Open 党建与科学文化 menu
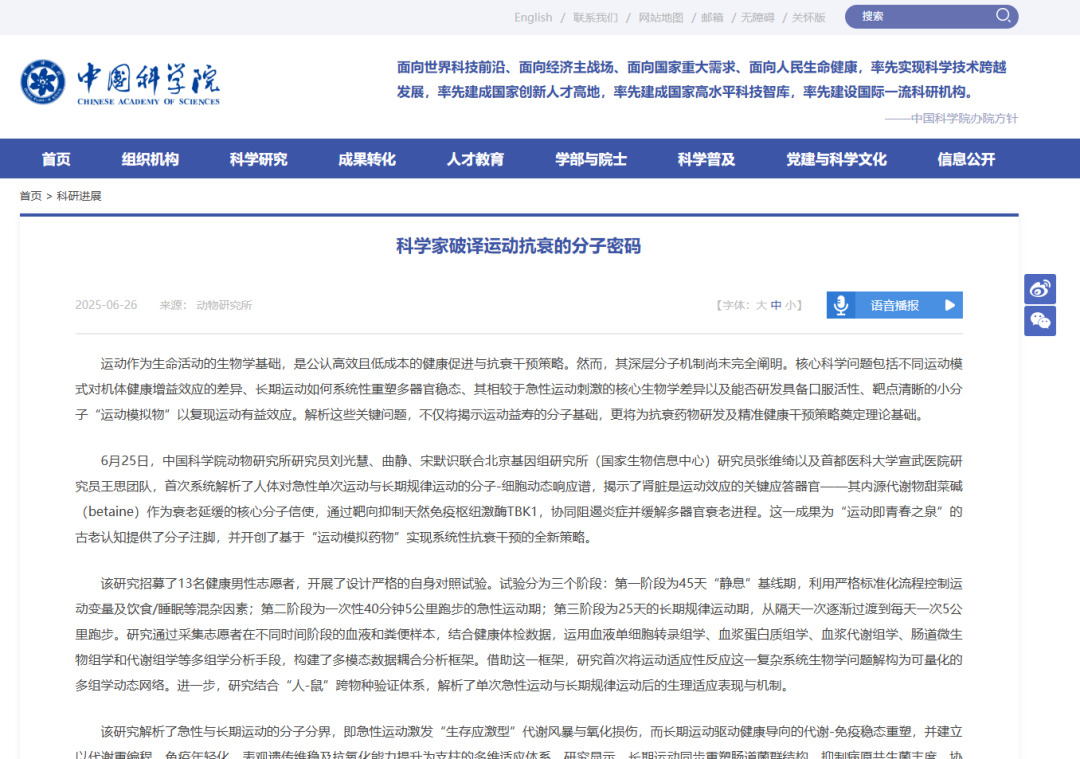Viewport: 1080px width, 759px height. pos(836,159)
